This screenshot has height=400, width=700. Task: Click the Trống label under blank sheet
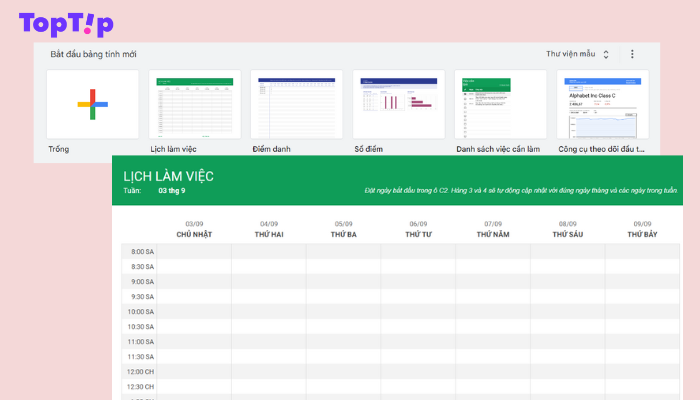[59, 149]
